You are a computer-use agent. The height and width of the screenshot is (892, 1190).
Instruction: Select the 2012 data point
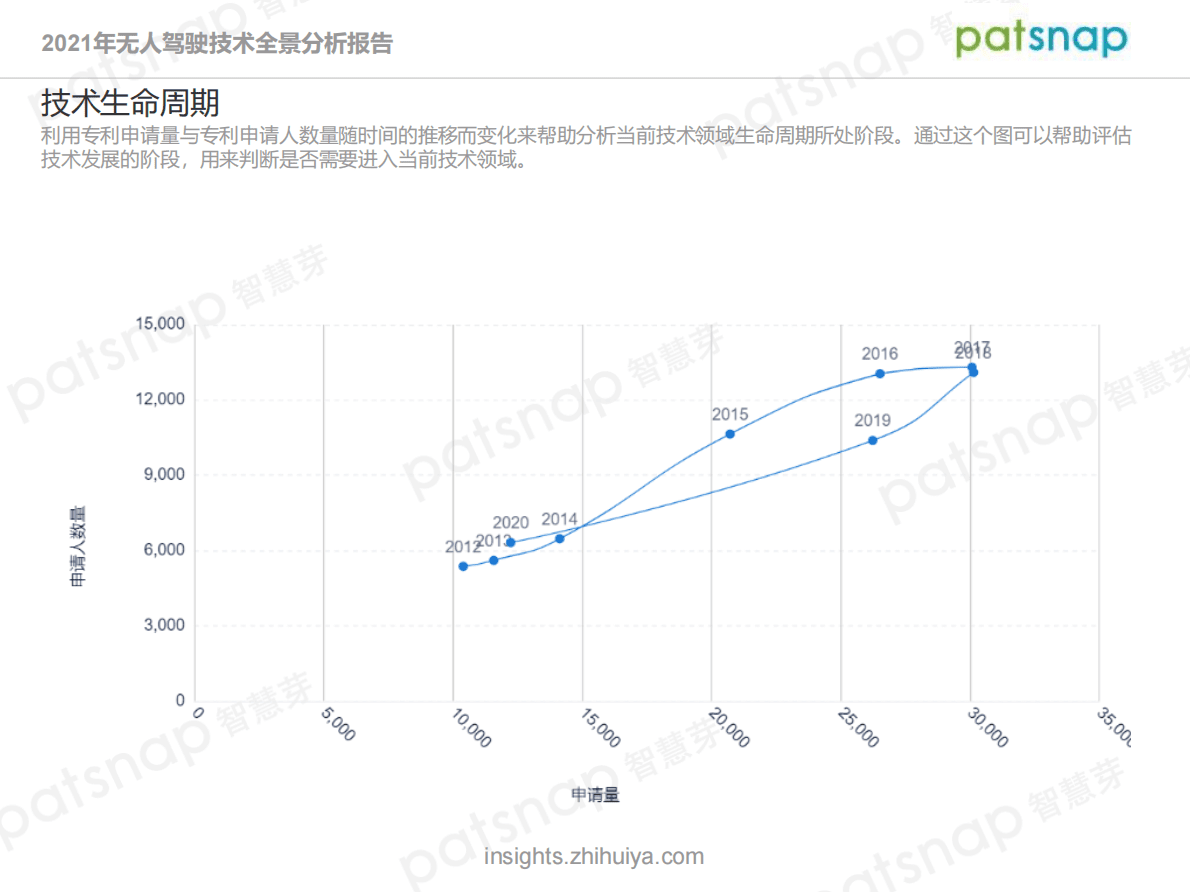click(x=463, y=566)
